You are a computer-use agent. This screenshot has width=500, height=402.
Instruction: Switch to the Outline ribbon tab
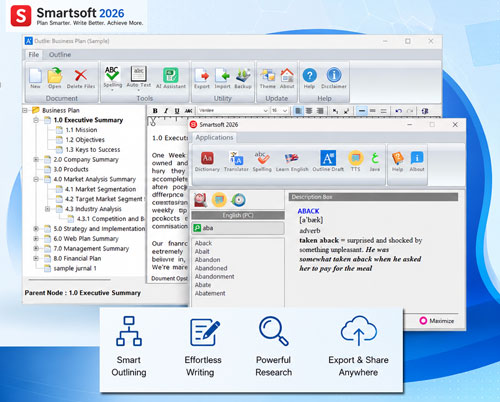coord(60,55)
